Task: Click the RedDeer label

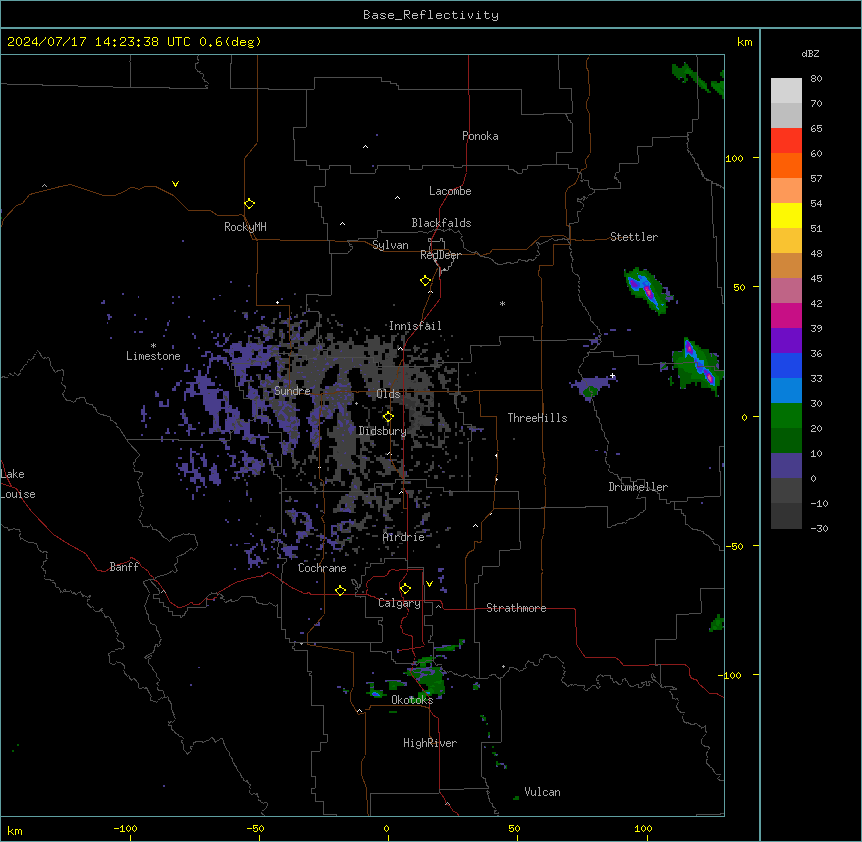Action: (441, 255)
